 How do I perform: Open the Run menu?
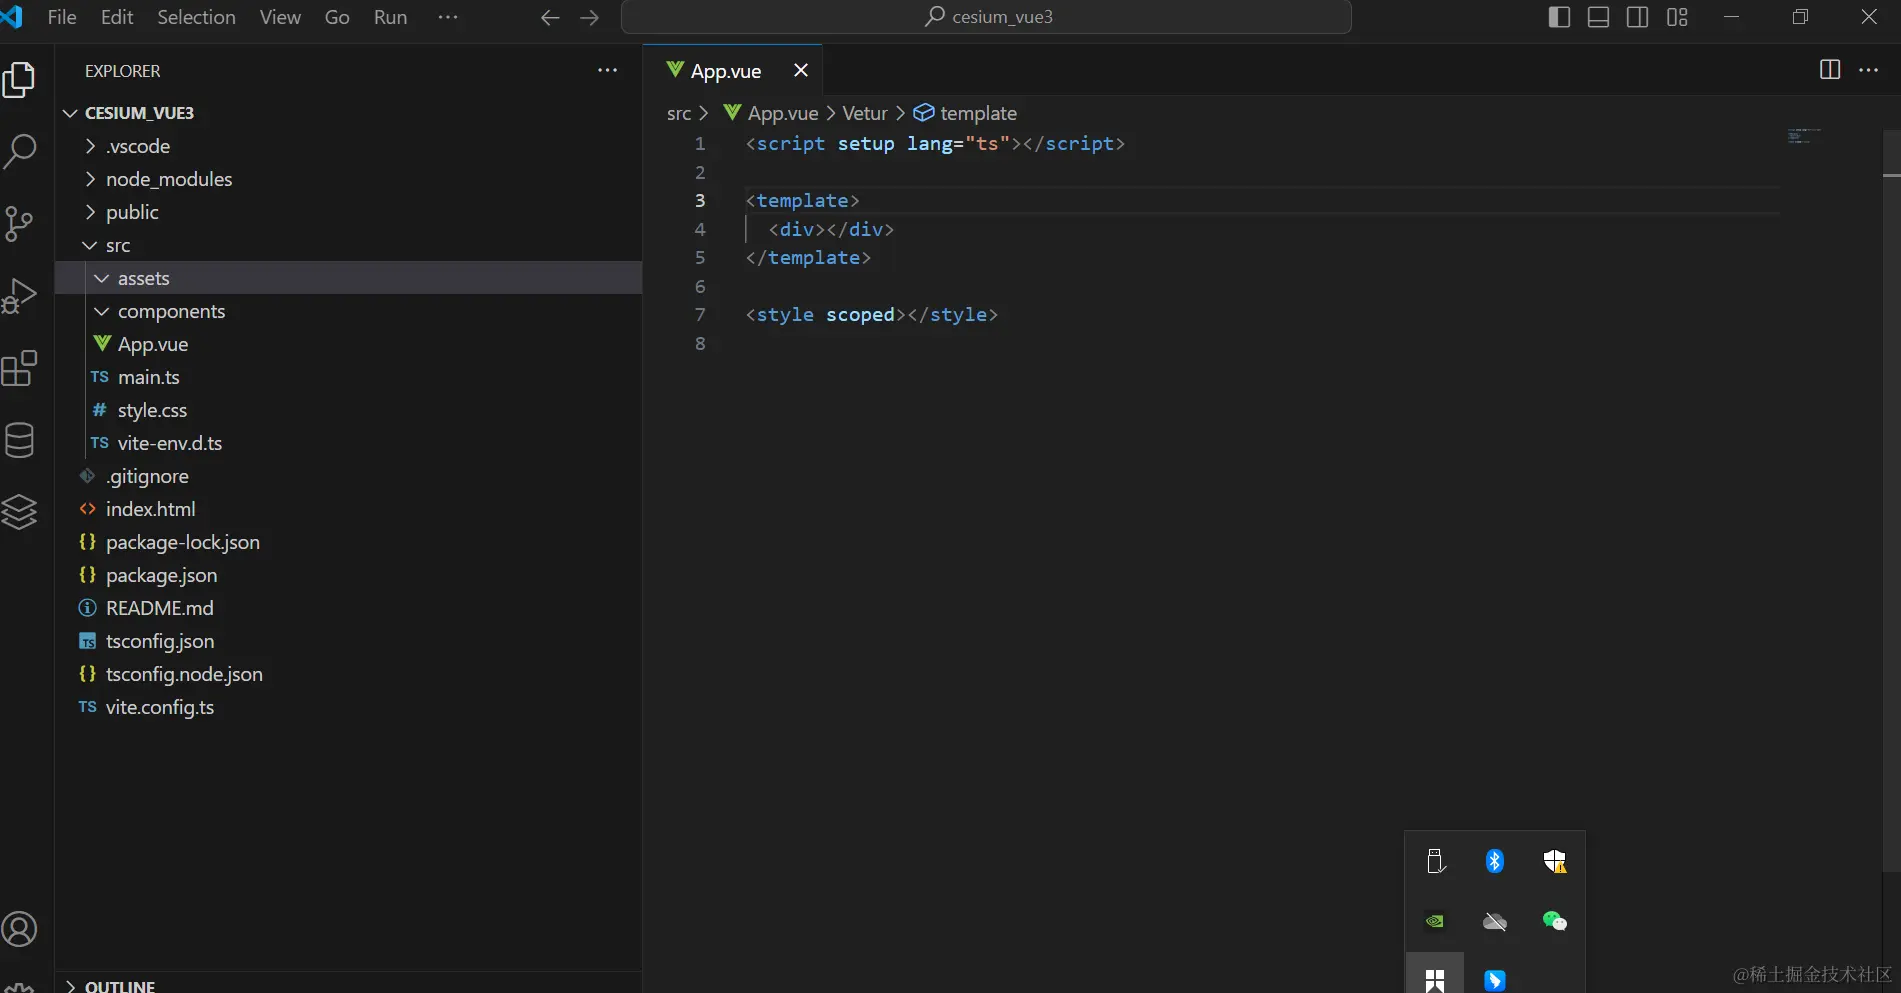tap(390, 17)
